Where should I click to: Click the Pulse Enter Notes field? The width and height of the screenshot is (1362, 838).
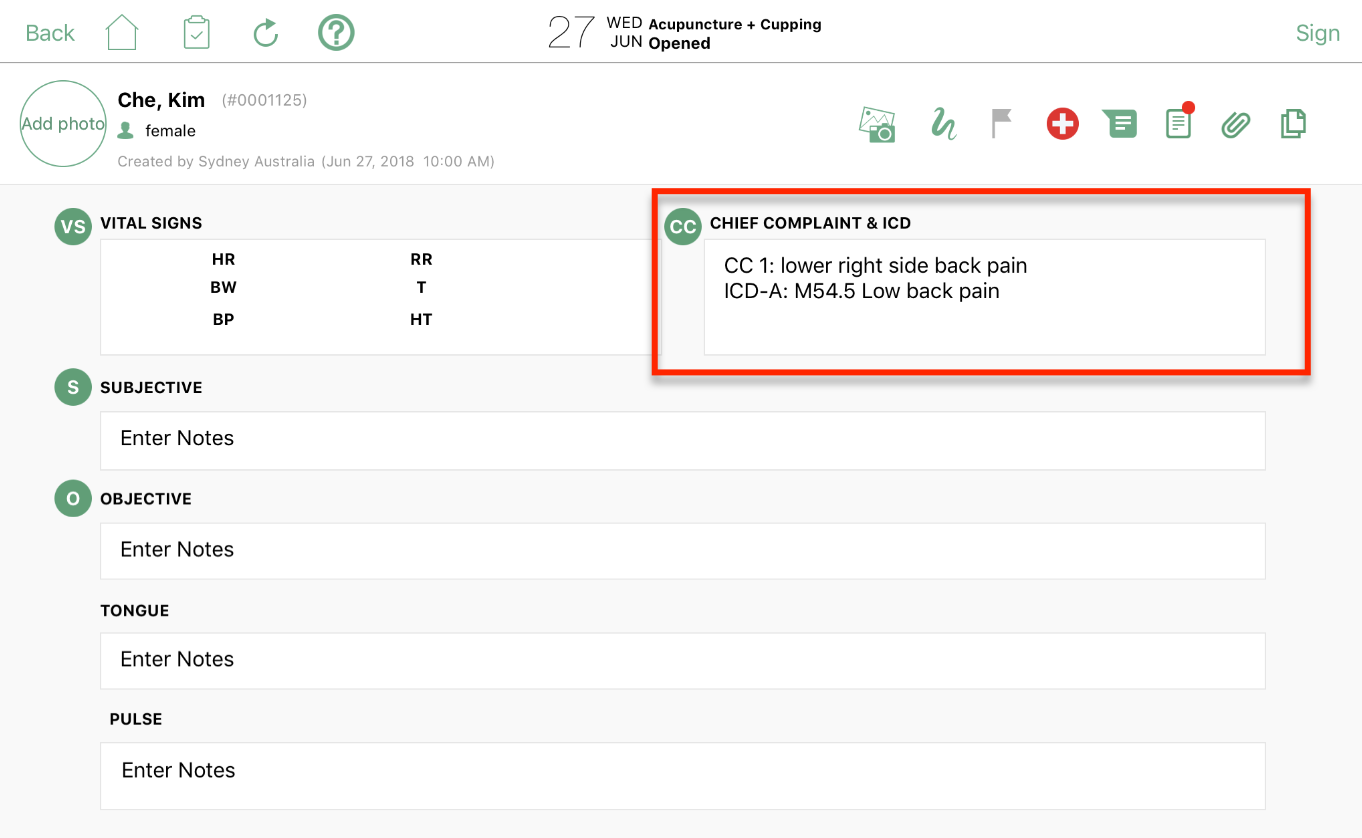tap(682, 771)
